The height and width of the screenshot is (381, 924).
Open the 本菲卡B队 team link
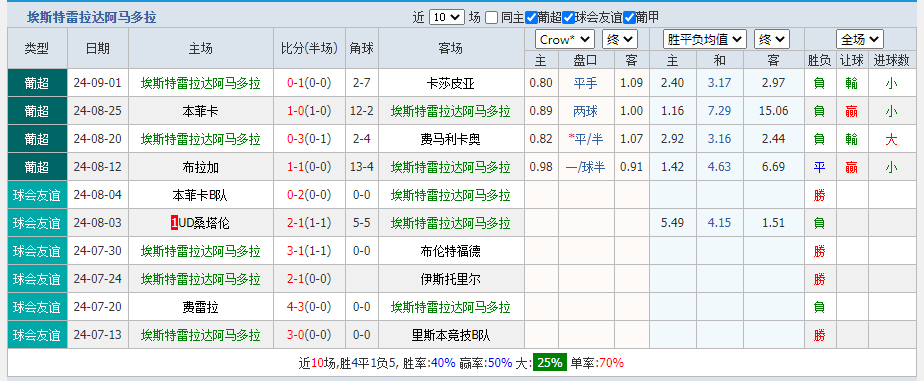200,195
